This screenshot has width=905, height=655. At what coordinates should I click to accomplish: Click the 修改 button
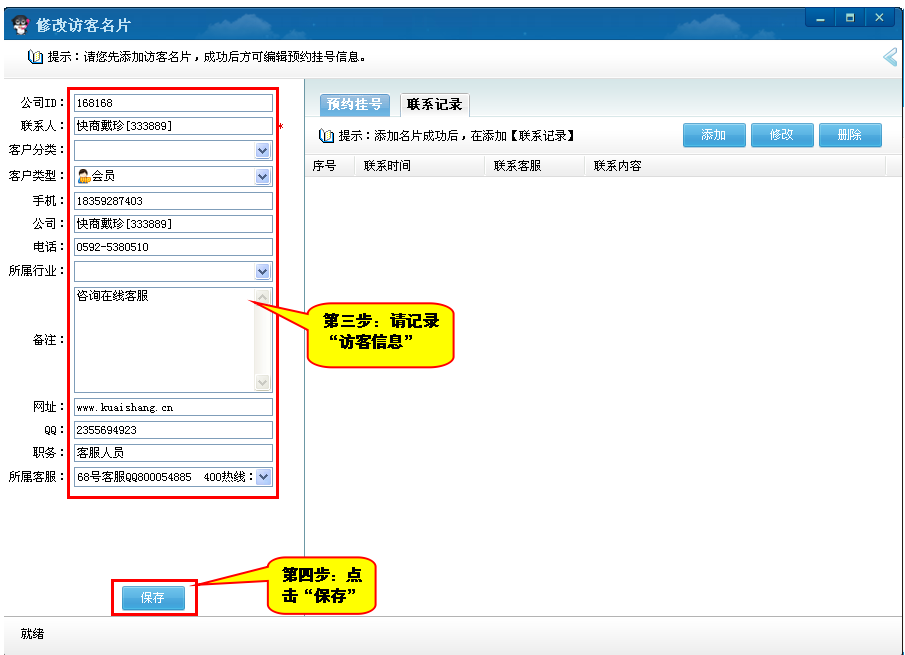pyautogui.click(x=781, y=135)
